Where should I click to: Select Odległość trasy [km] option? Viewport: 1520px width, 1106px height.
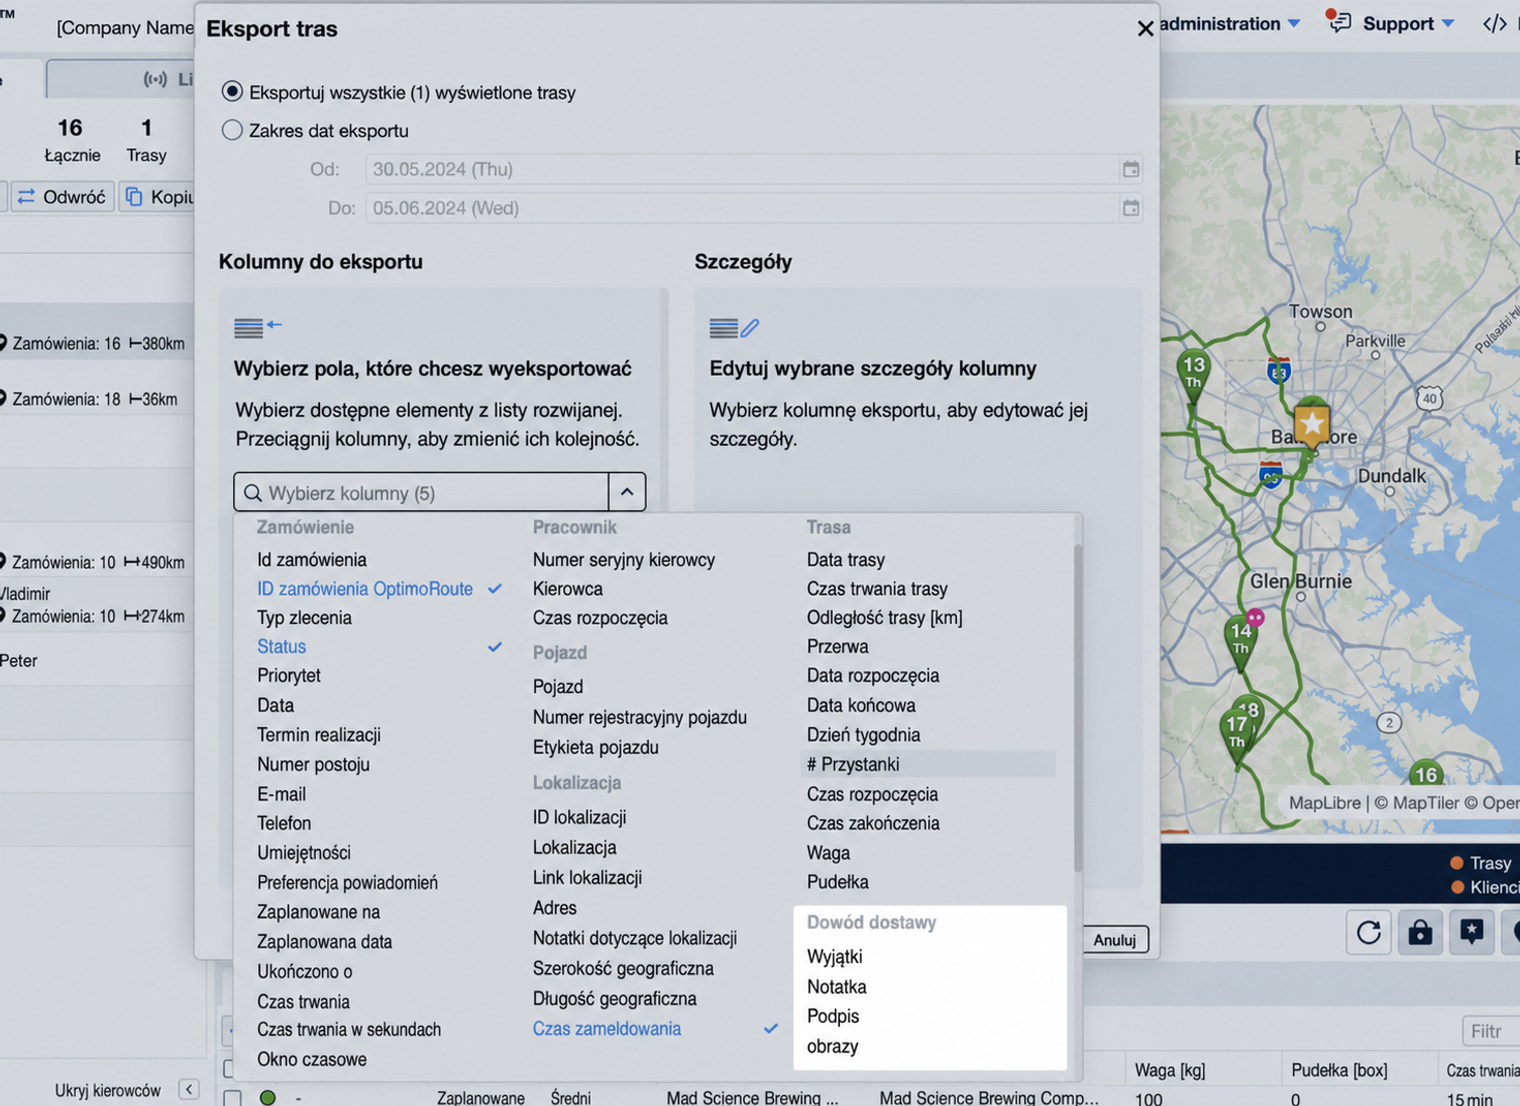coord(885,618)
